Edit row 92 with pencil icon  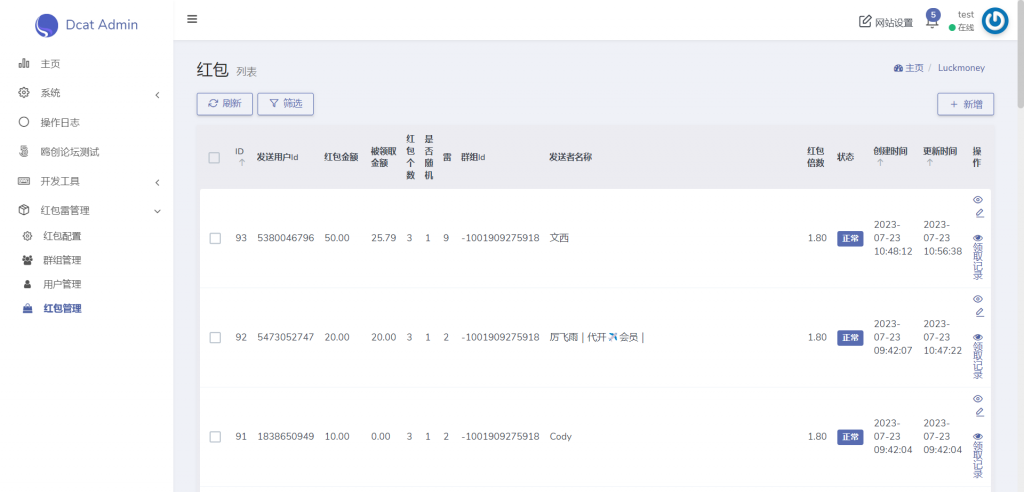[980, 312]
